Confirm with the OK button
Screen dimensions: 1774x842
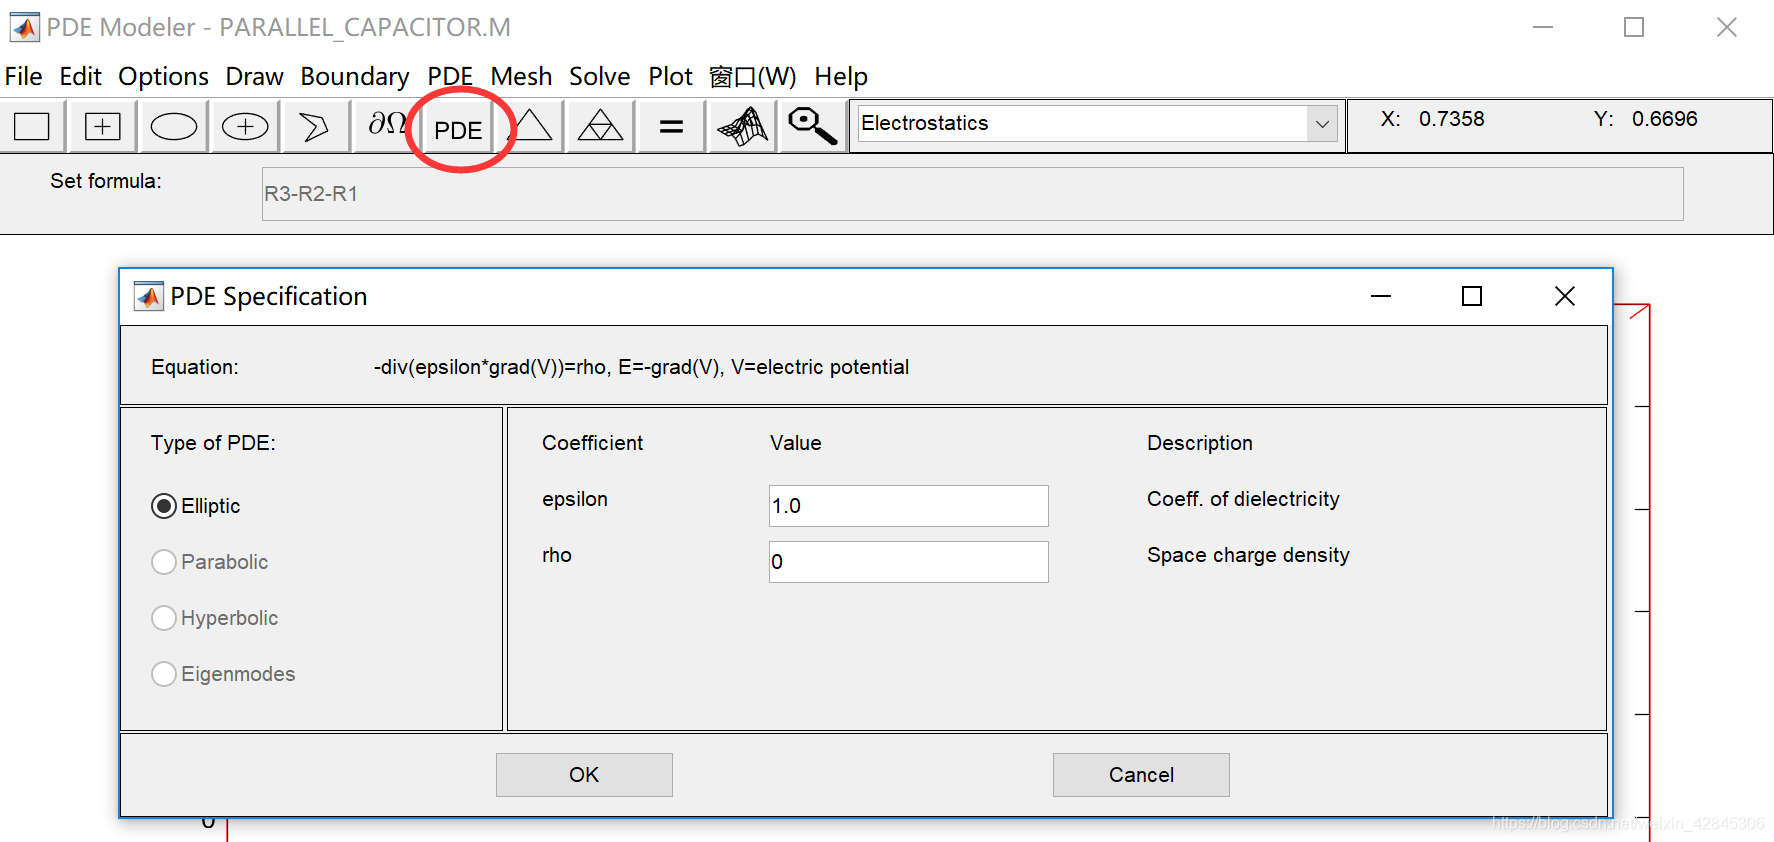click(584, 775)
